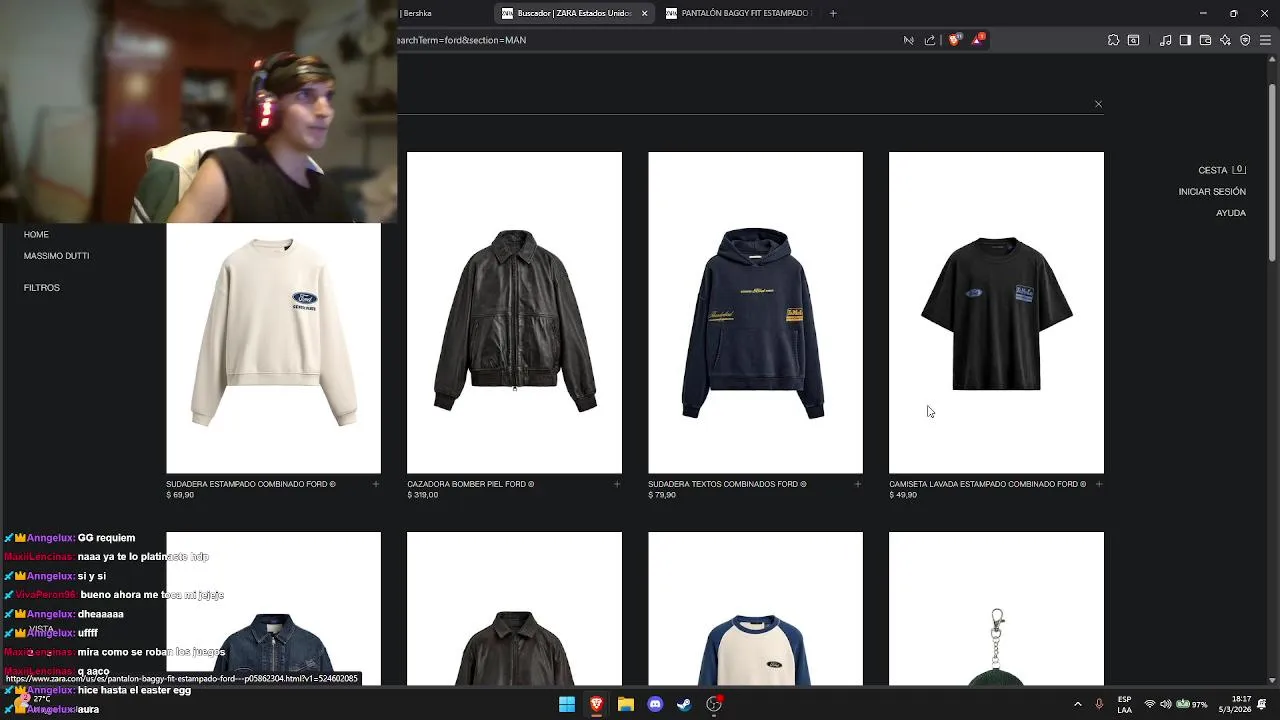This screenshot has height=720, width=1280.
Task: Open the browser hamburger menu
Action: tap(1265, 40)
